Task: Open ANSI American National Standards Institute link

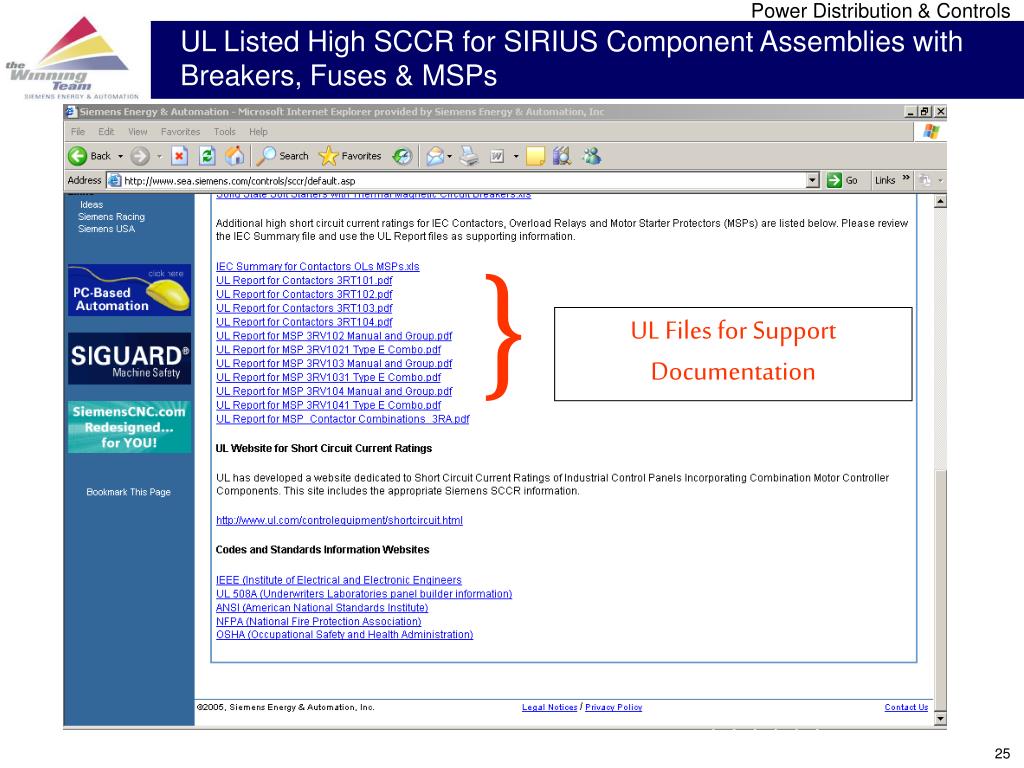Action: pyautogui.click(x=322, y=607)
